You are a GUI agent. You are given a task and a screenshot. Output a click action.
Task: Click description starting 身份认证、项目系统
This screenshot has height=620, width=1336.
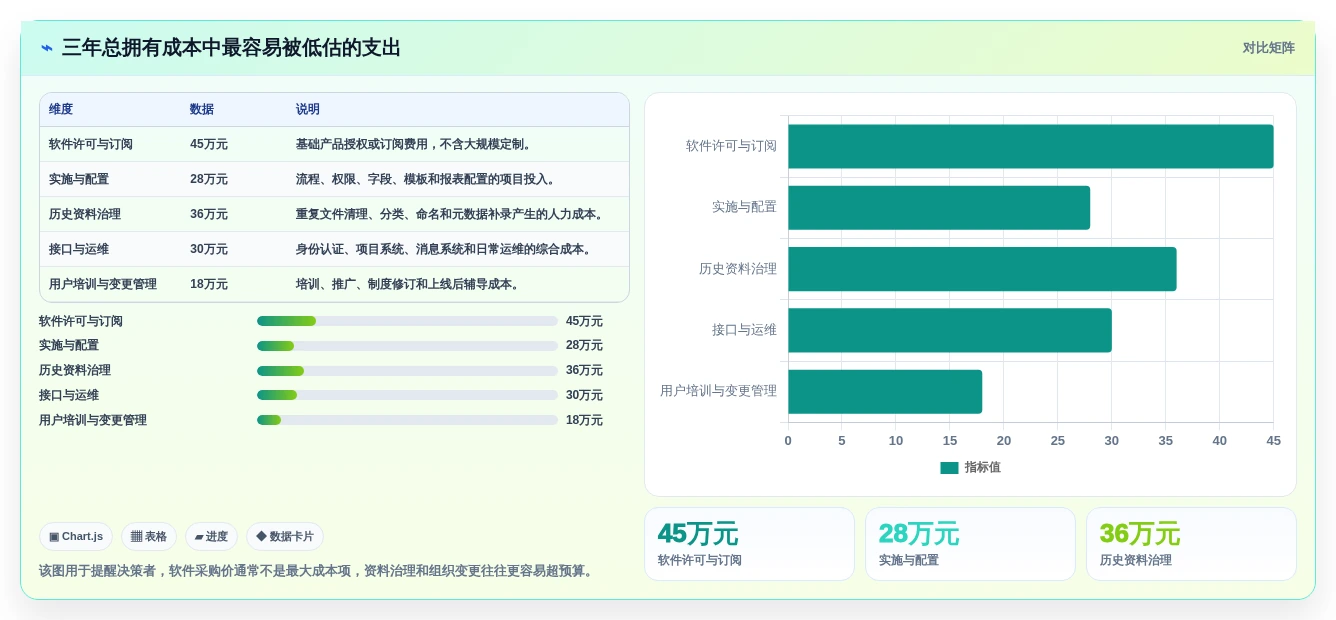(x=446, y=249)
